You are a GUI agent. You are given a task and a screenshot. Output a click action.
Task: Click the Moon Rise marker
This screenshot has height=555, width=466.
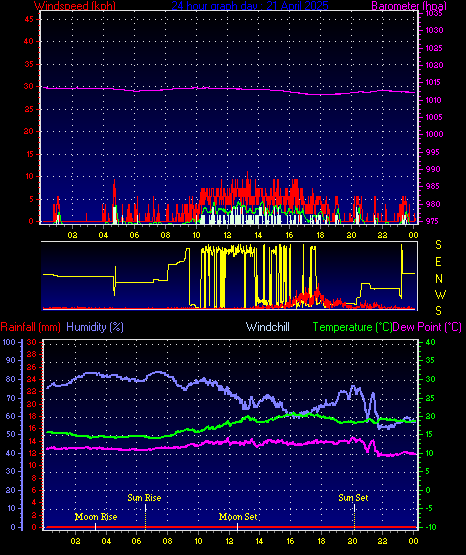[96, 517]
